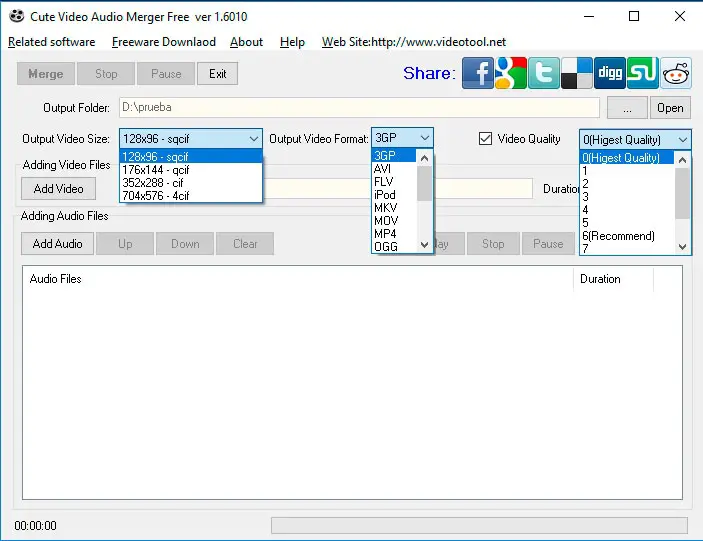Select 0(Higest Quality) in quality list

click(627, 158)
